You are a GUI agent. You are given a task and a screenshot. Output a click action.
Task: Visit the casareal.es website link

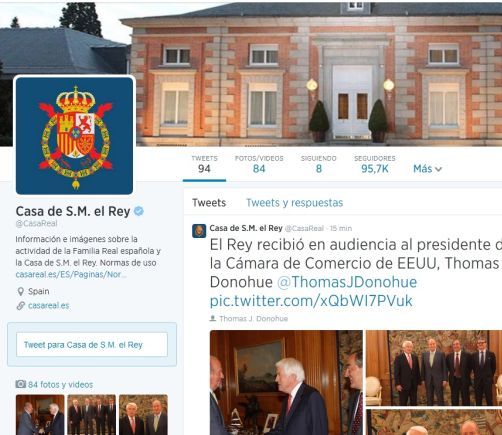coord(49,306)
